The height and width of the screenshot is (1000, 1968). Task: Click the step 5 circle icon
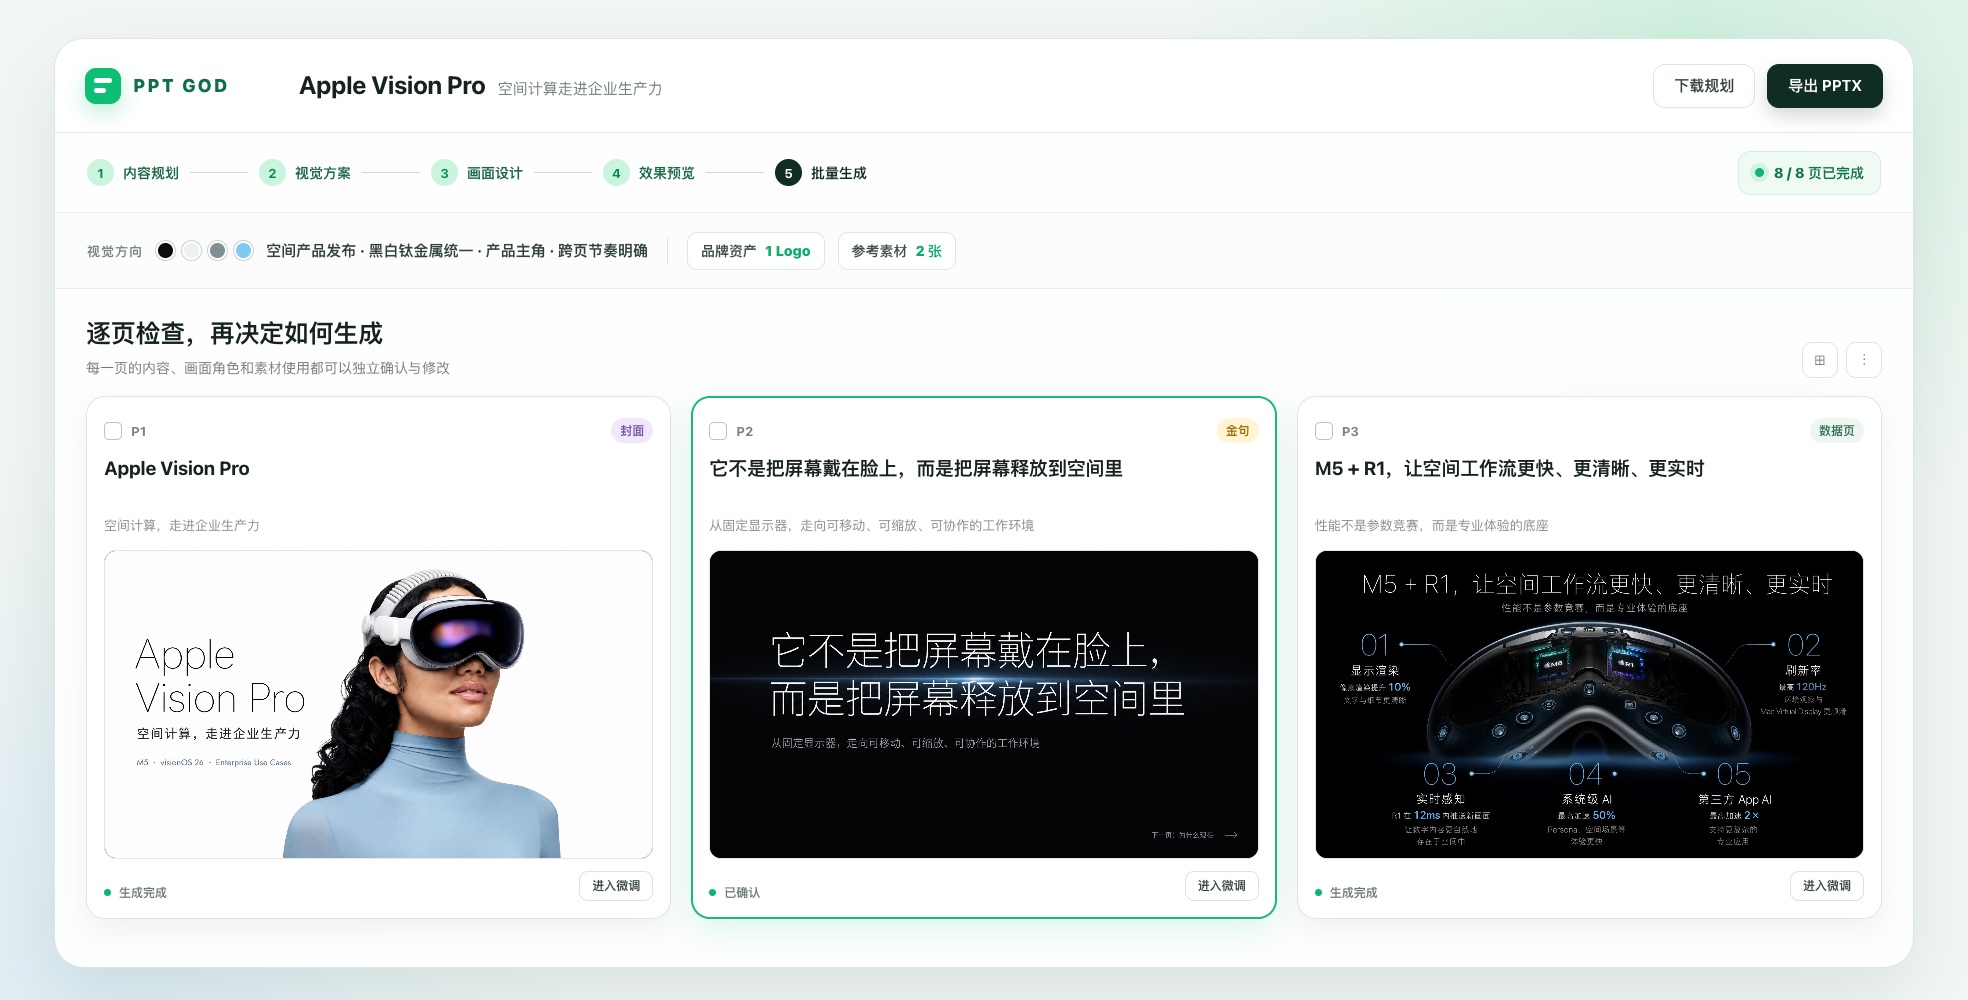(788, 173)
